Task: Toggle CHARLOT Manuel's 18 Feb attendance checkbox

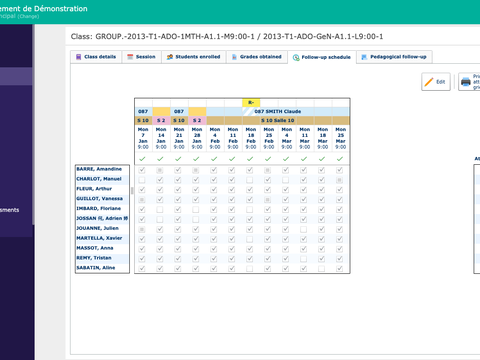Action: point(249,180)
